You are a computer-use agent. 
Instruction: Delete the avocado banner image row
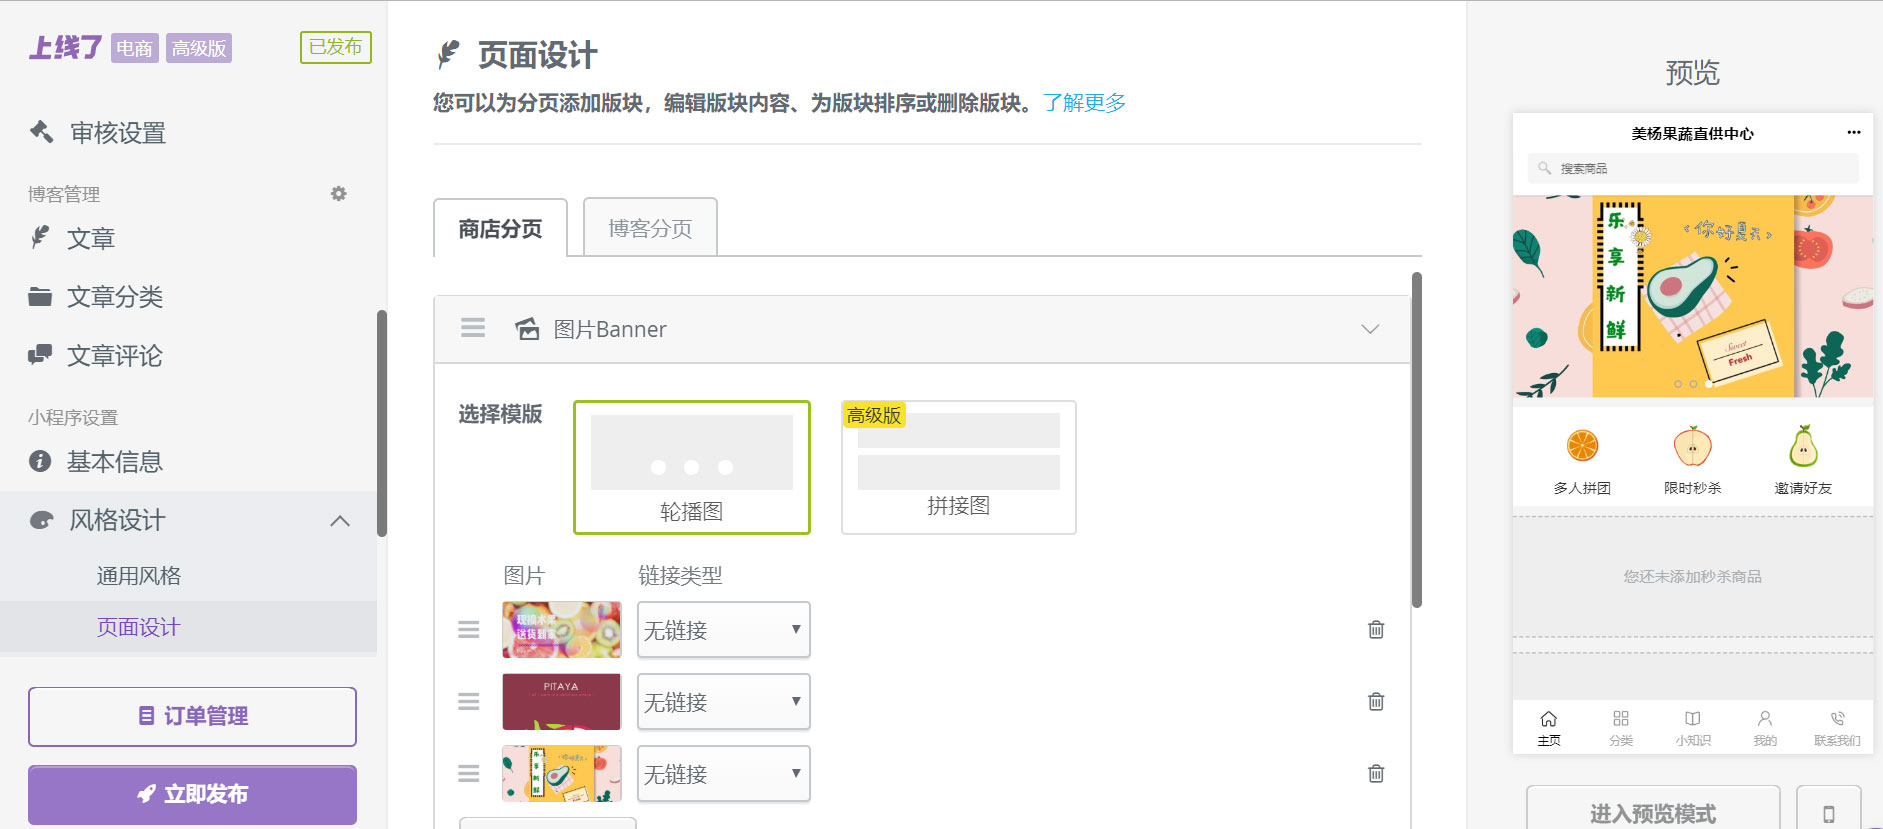1376,773
